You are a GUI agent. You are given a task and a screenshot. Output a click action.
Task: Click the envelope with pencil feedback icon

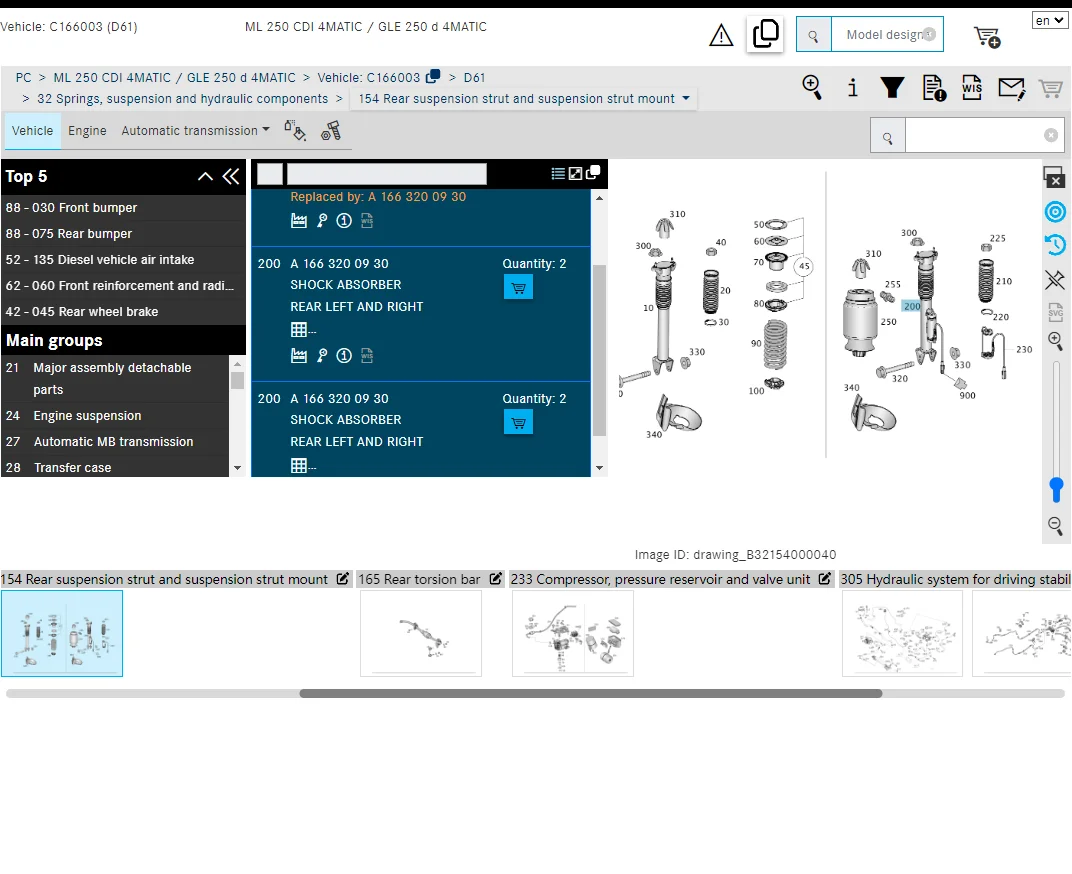1012,88
